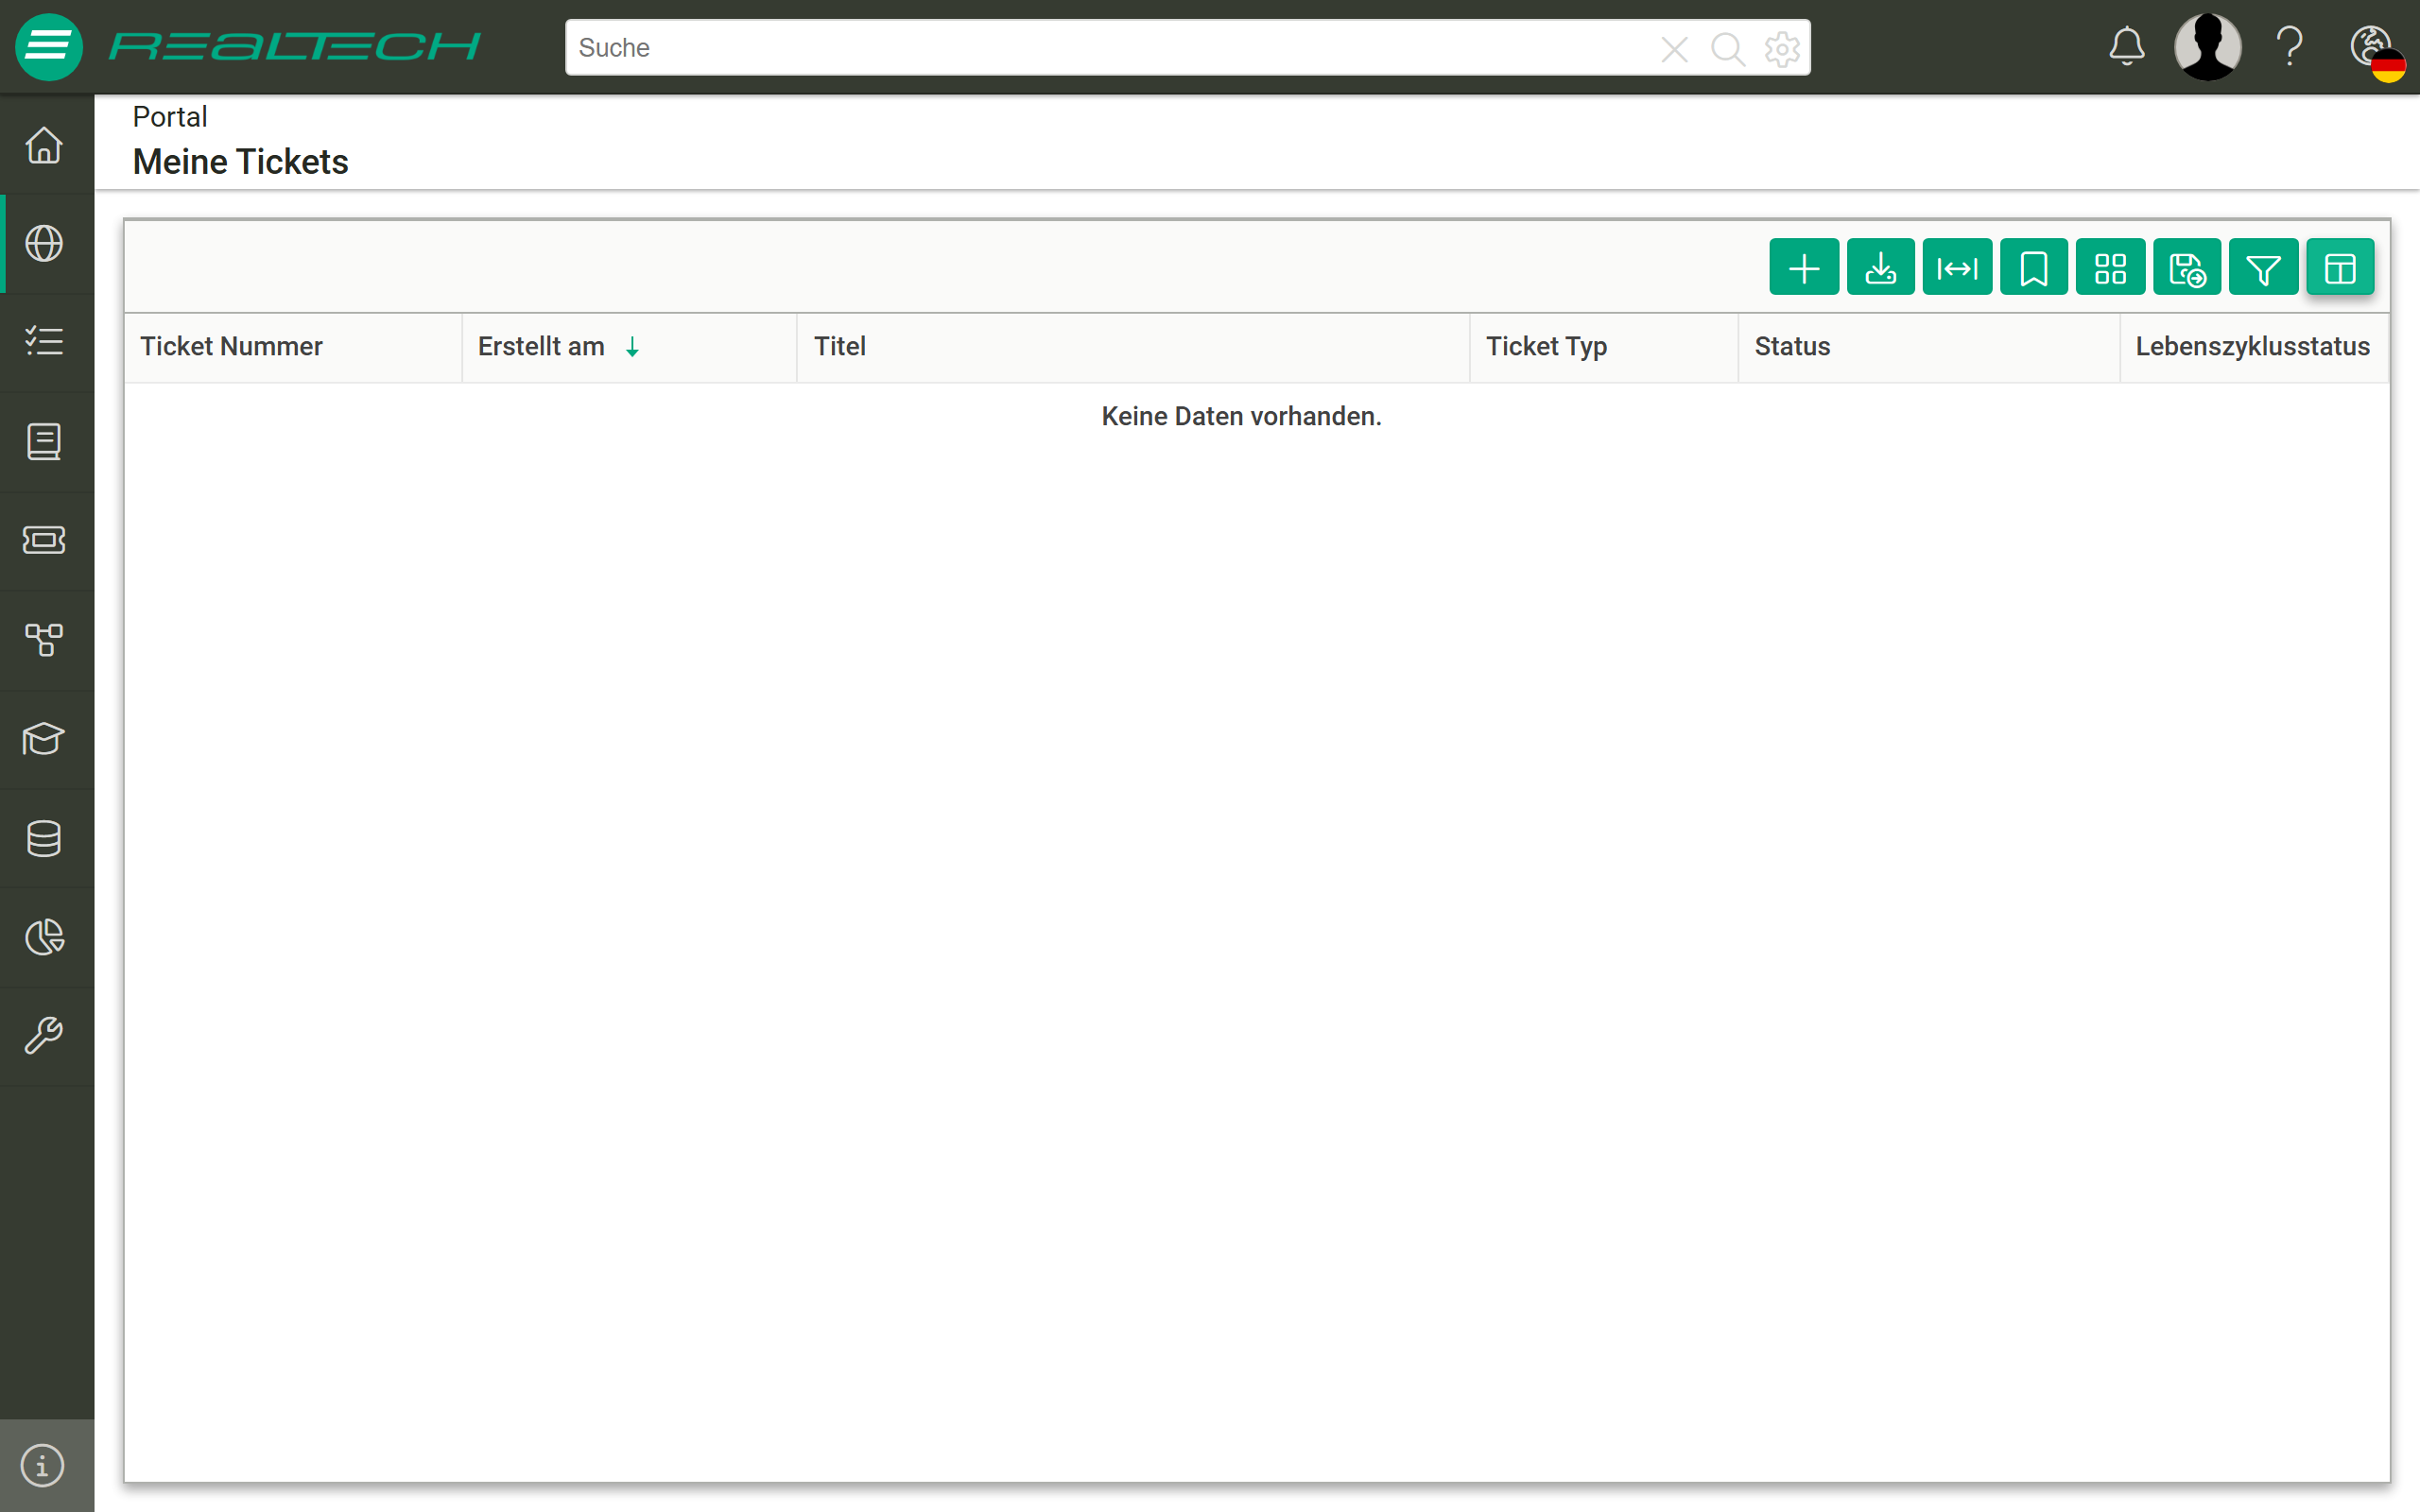2420x1512 pixels.
Task: Open help question mark icon
Action: (2290, 47)
